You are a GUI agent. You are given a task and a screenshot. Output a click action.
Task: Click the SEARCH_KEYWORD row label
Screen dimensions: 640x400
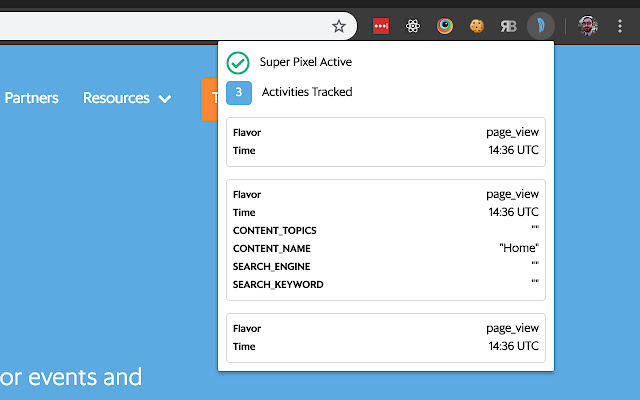point(278,284)
